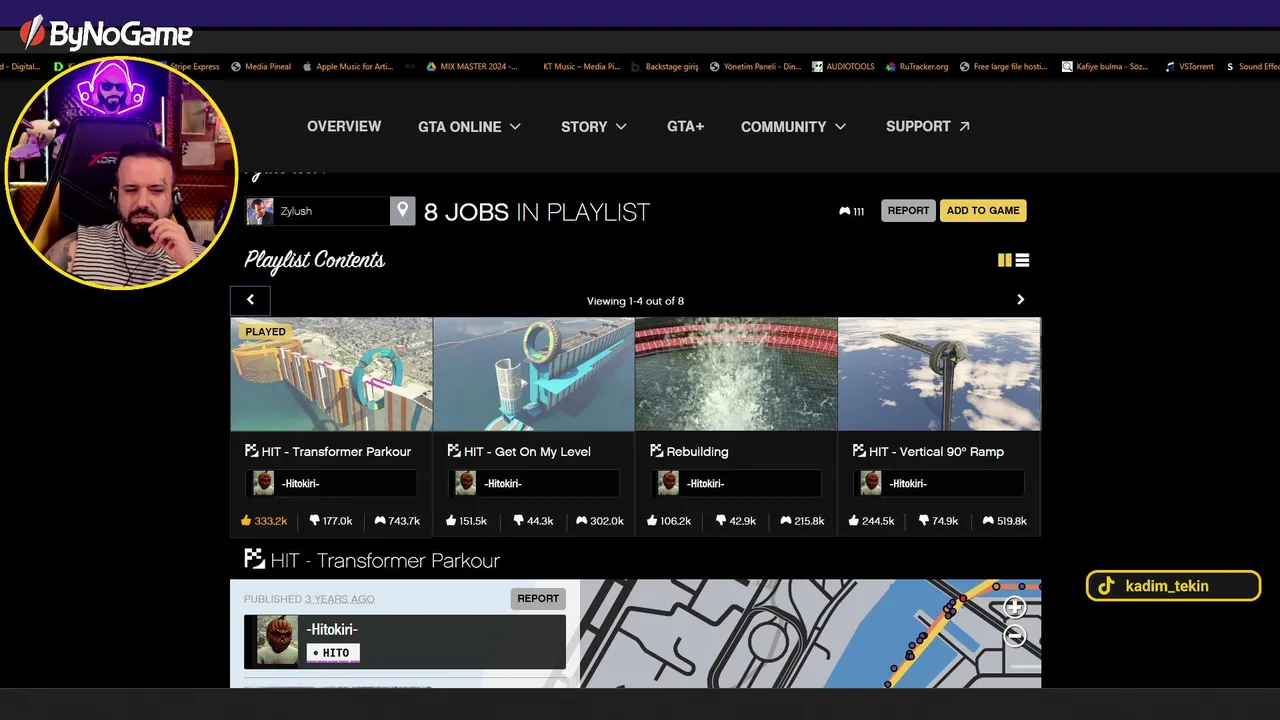Viewport: 1280px width, 720px height.
Task: Open the SUPPORT external link
Action: pos(927,126)
